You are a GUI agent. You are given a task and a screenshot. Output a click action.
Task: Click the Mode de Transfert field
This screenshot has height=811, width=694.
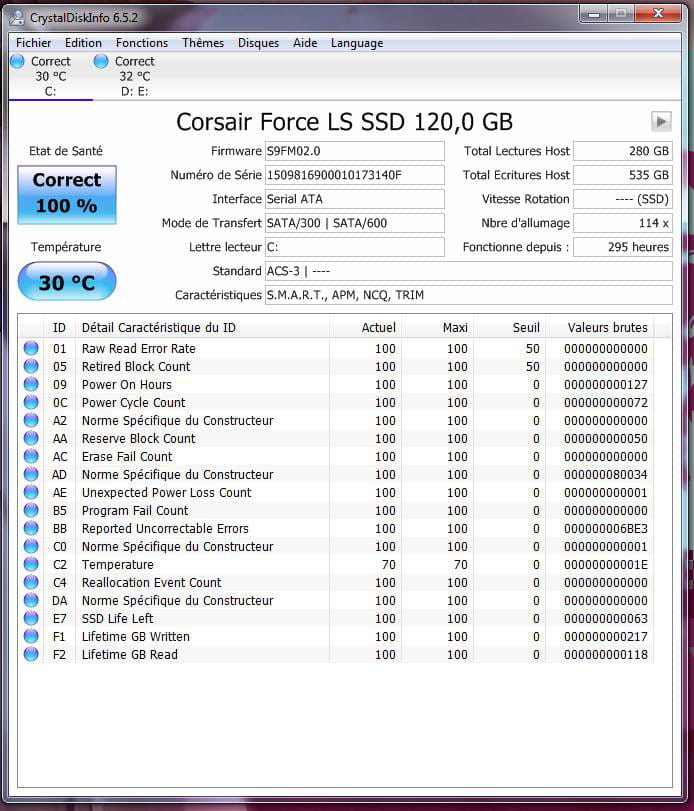tap(354, 223)
